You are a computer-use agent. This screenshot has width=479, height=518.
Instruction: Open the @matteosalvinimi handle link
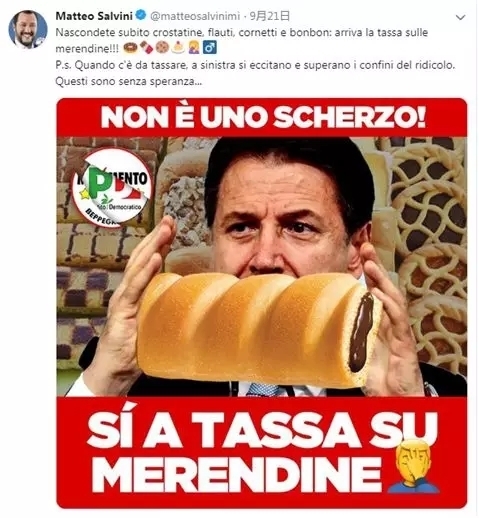coord(195,16)
